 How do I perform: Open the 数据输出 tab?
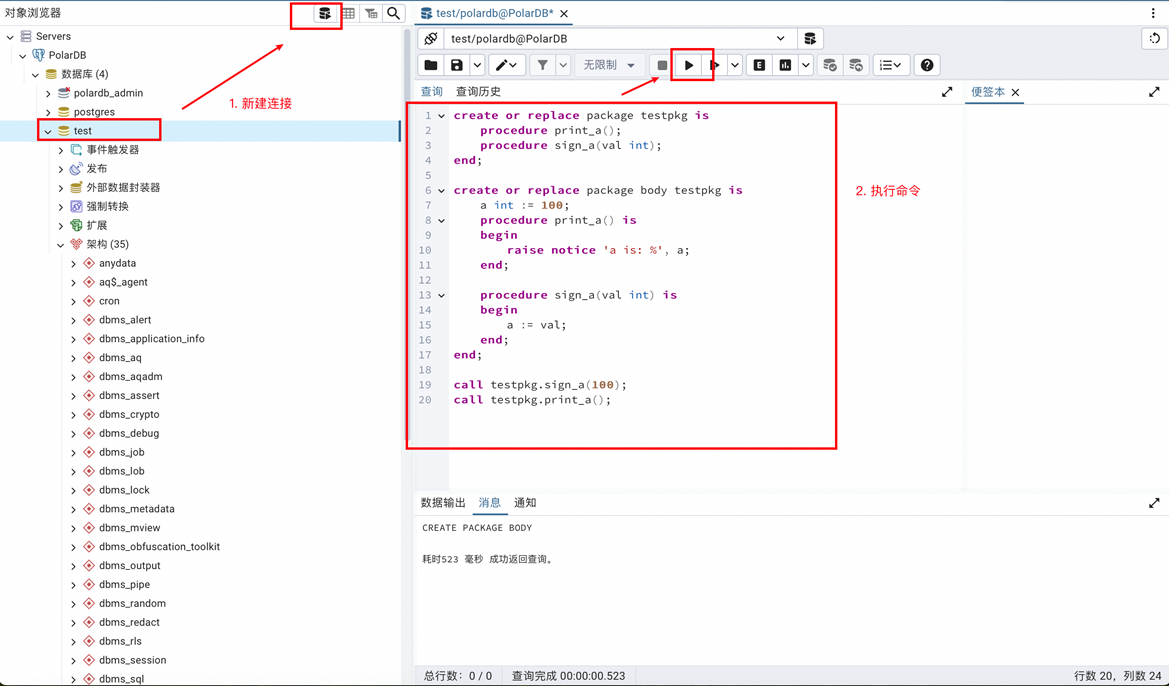(443, 503)
